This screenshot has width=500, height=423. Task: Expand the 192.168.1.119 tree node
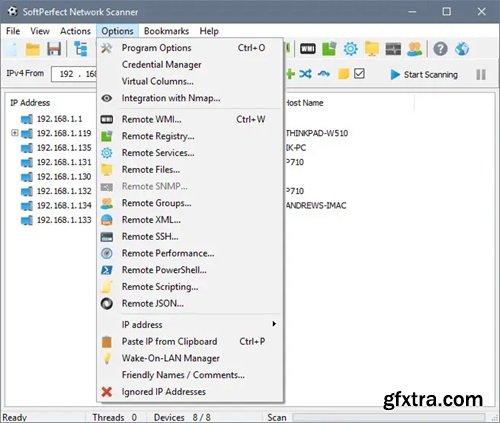(14, 133)
